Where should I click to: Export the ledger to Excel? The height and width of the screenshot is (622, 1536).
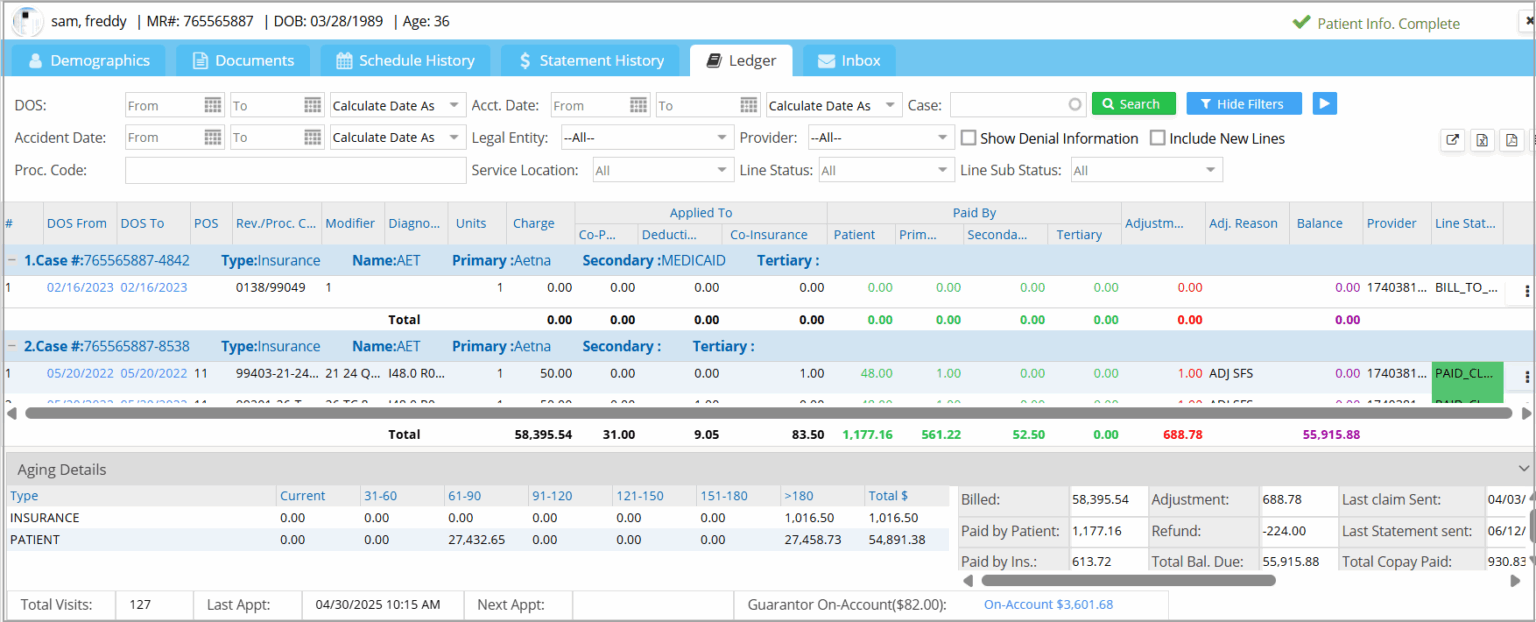1482,140
